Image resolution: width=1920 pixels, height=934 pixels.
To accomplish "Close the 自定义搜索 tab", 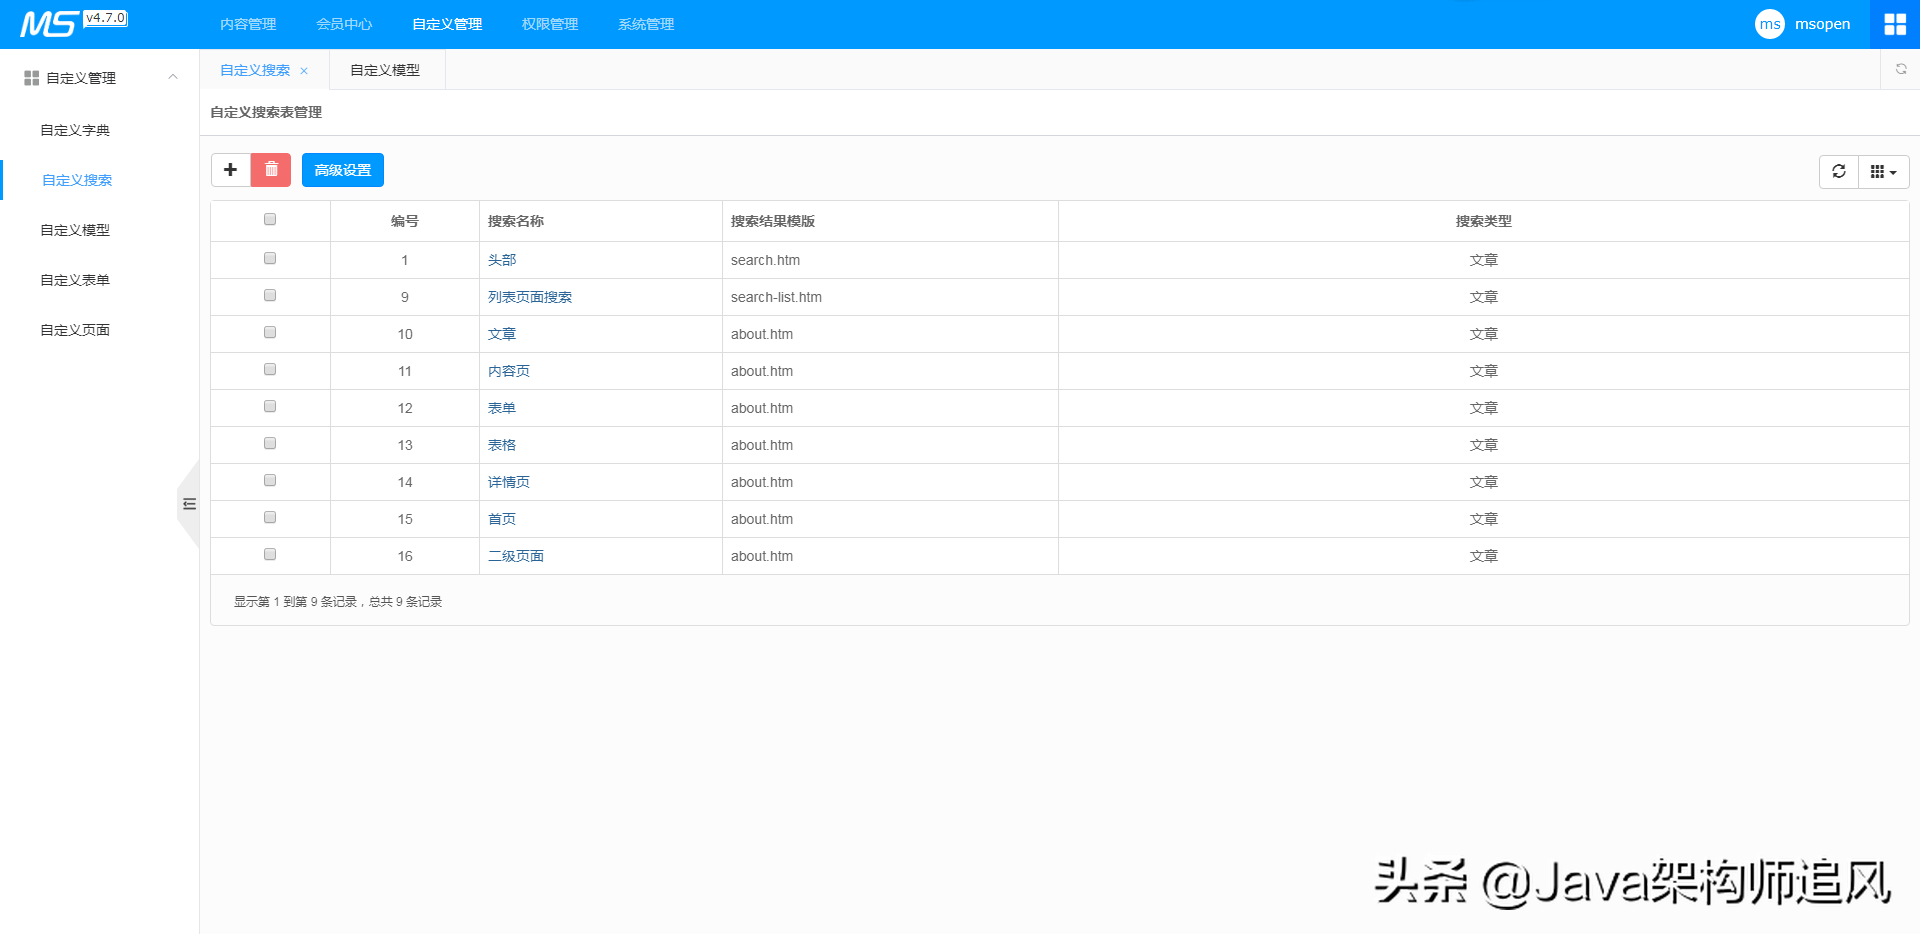I will [x=305, y=70].
